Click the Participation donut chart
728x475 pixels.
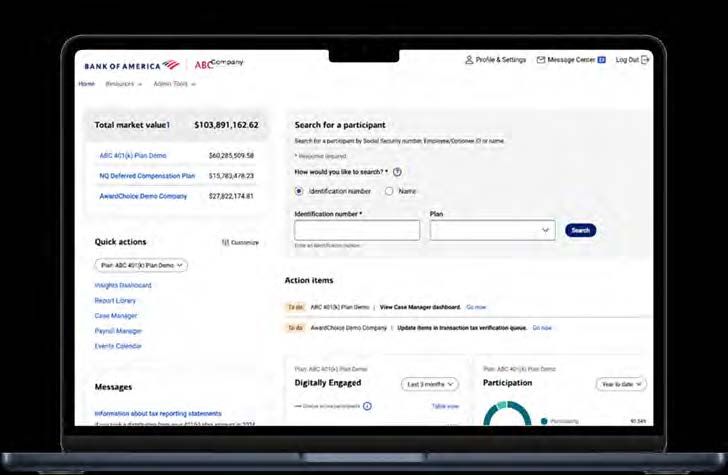(x=507, y=413)
